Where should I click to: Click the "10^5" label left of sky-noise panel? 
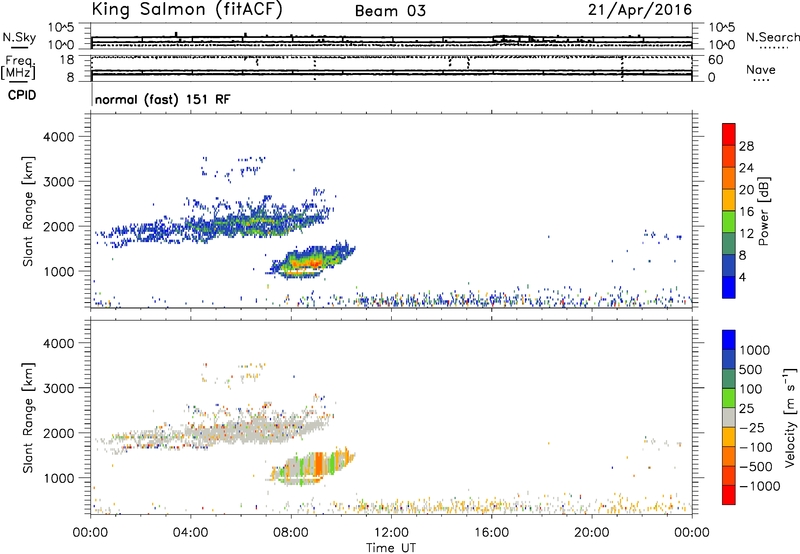click(61, 27)
